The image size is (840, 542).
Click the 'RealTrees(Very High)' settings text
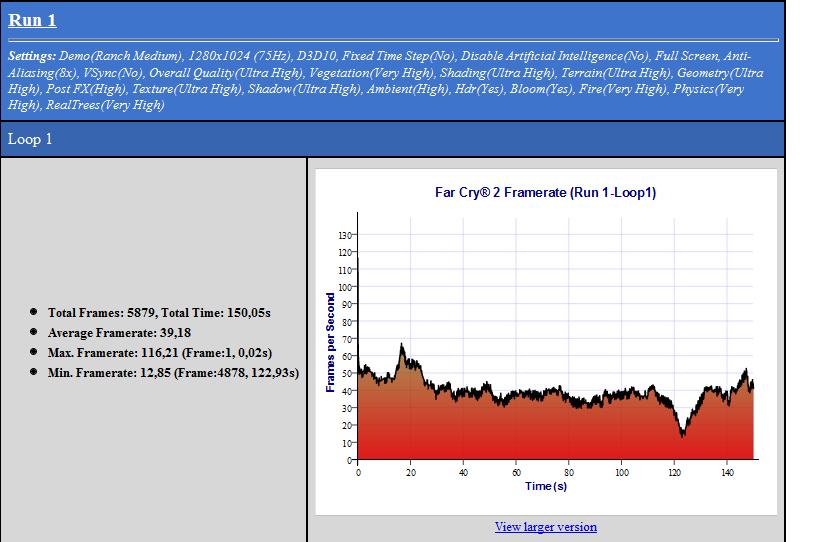coord(105,105)
